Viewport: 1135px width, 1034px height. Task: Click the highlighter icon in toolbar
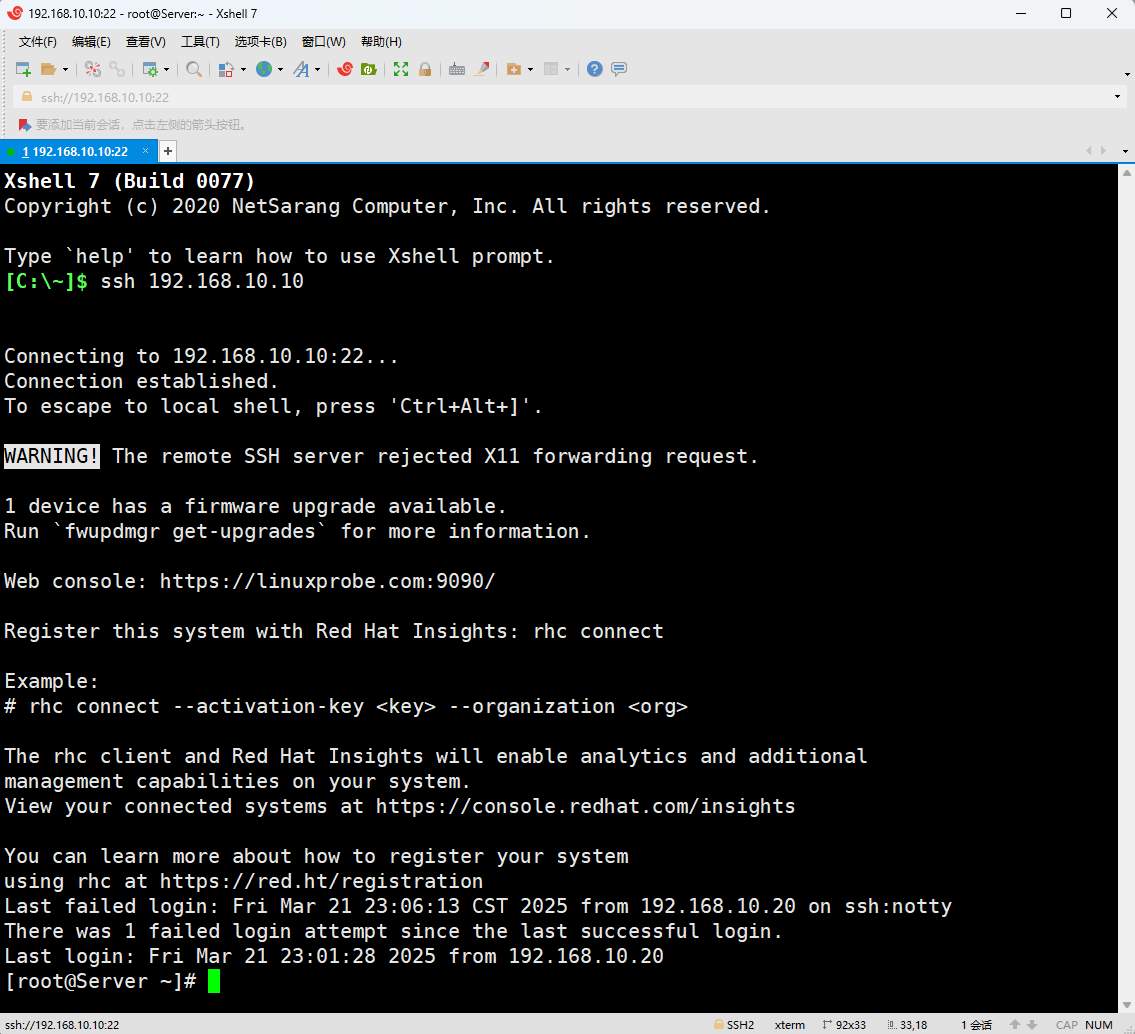point(482,69)
